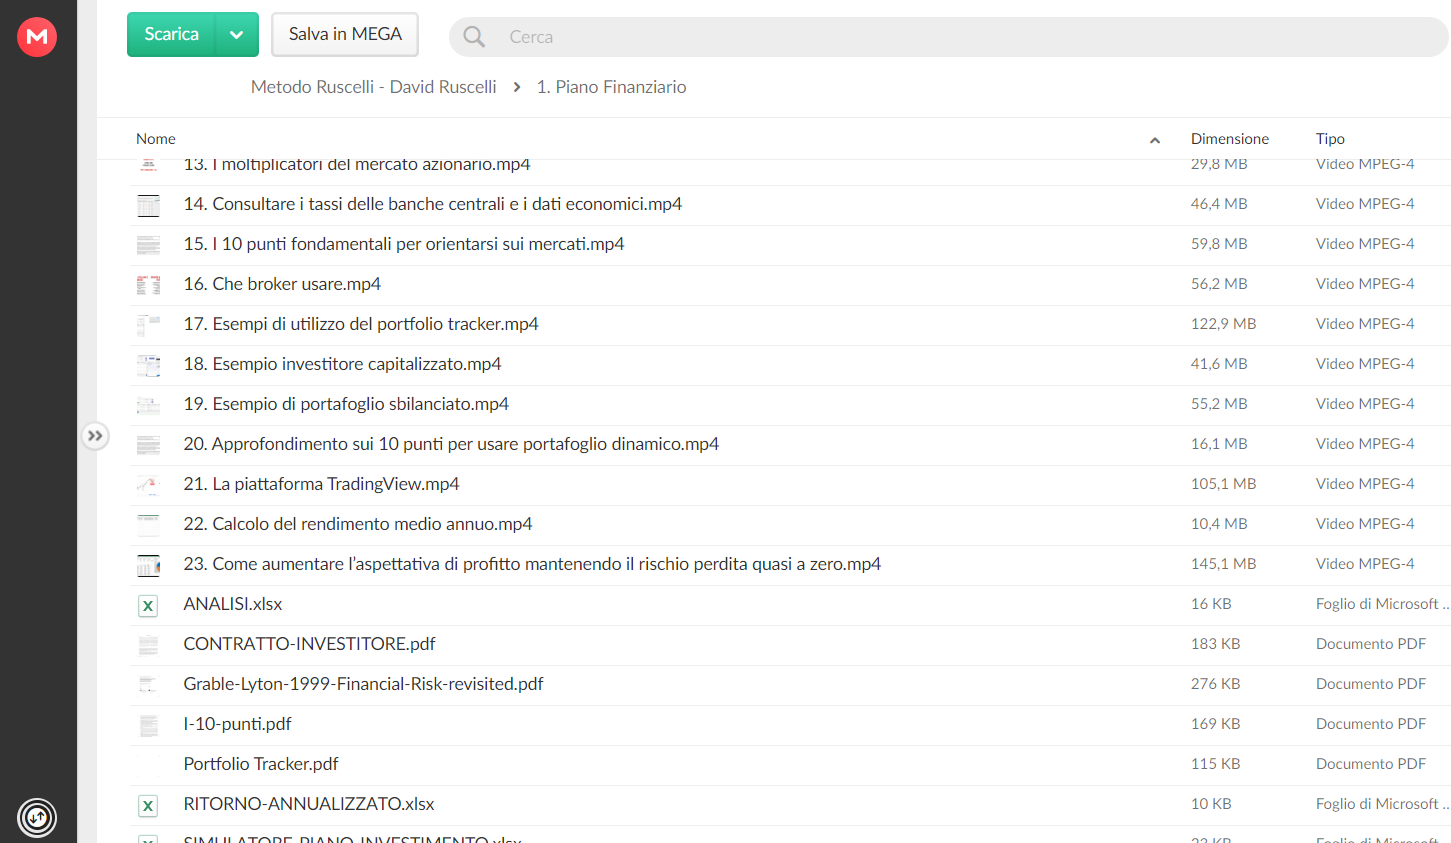The image size is (1451, 843).
Task: Click the Excel icon of RITORNO-ANNUALIZZATO.xlsx
Action: pyautogui.click(x=148, y=805)
